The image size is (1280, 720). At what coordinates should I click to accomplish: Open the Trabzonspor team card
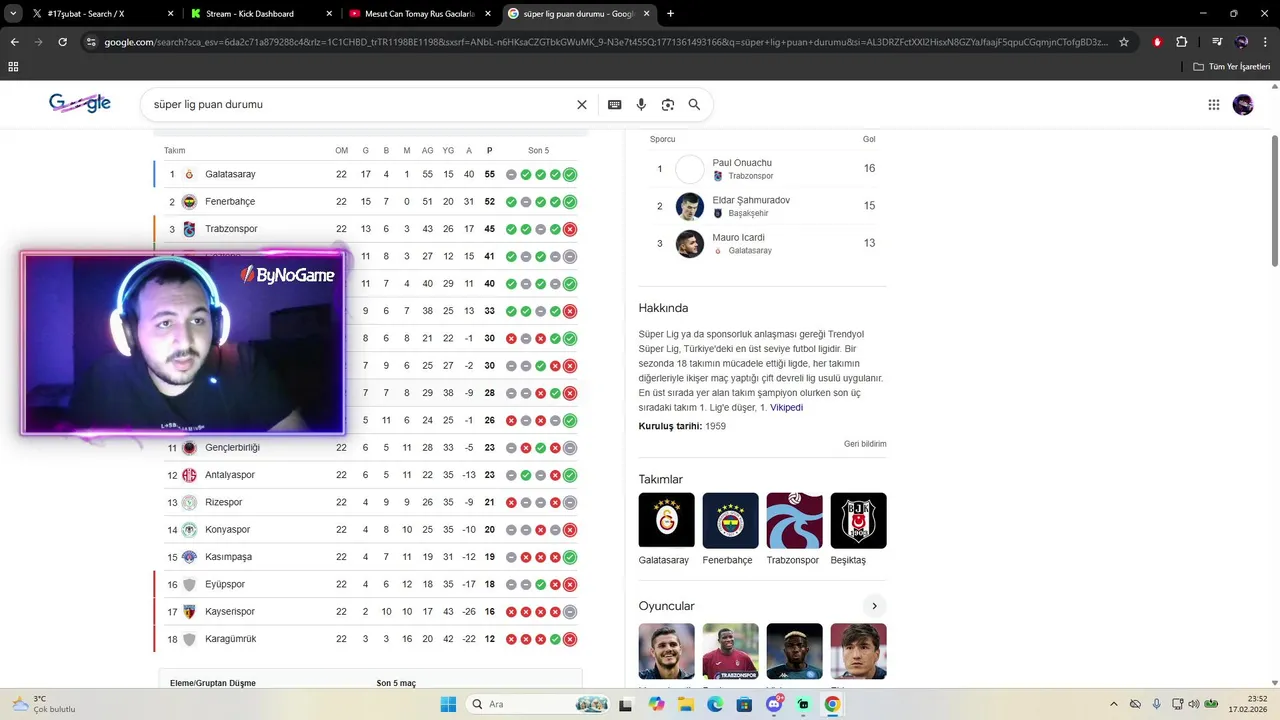pyautogui.click(x=794, y=530)
